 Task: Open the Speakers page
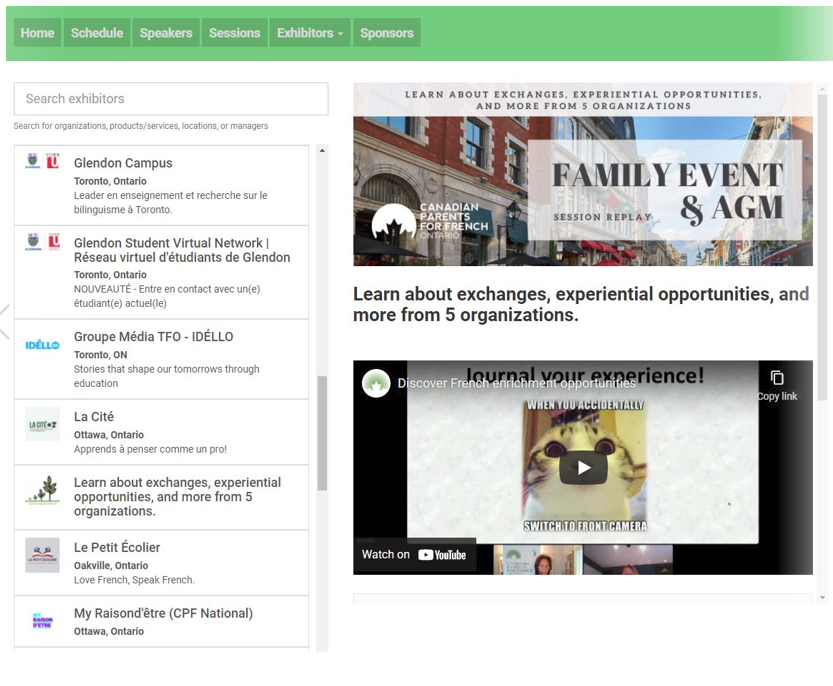click(x=166, y=33)
